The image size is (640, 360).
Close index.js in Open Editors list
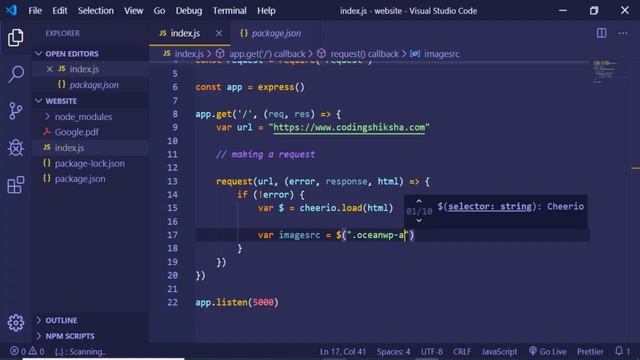(49, 69)
